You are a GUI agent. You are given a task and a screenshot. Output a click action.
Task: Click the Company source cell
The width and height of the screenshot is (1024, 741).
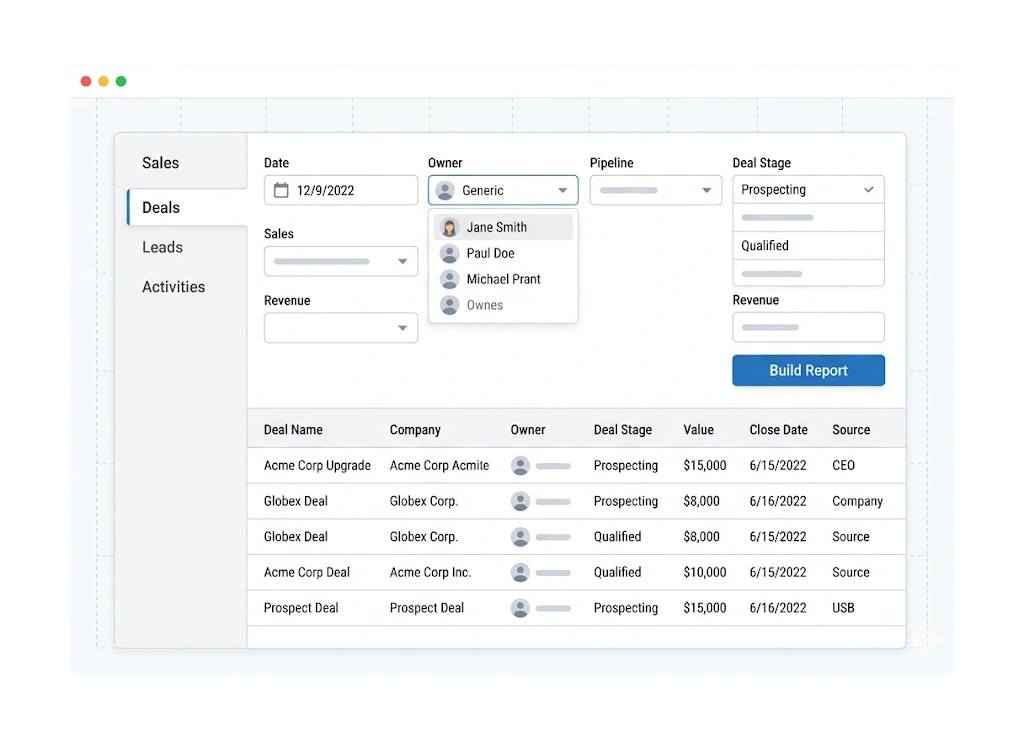click(857, 501)
